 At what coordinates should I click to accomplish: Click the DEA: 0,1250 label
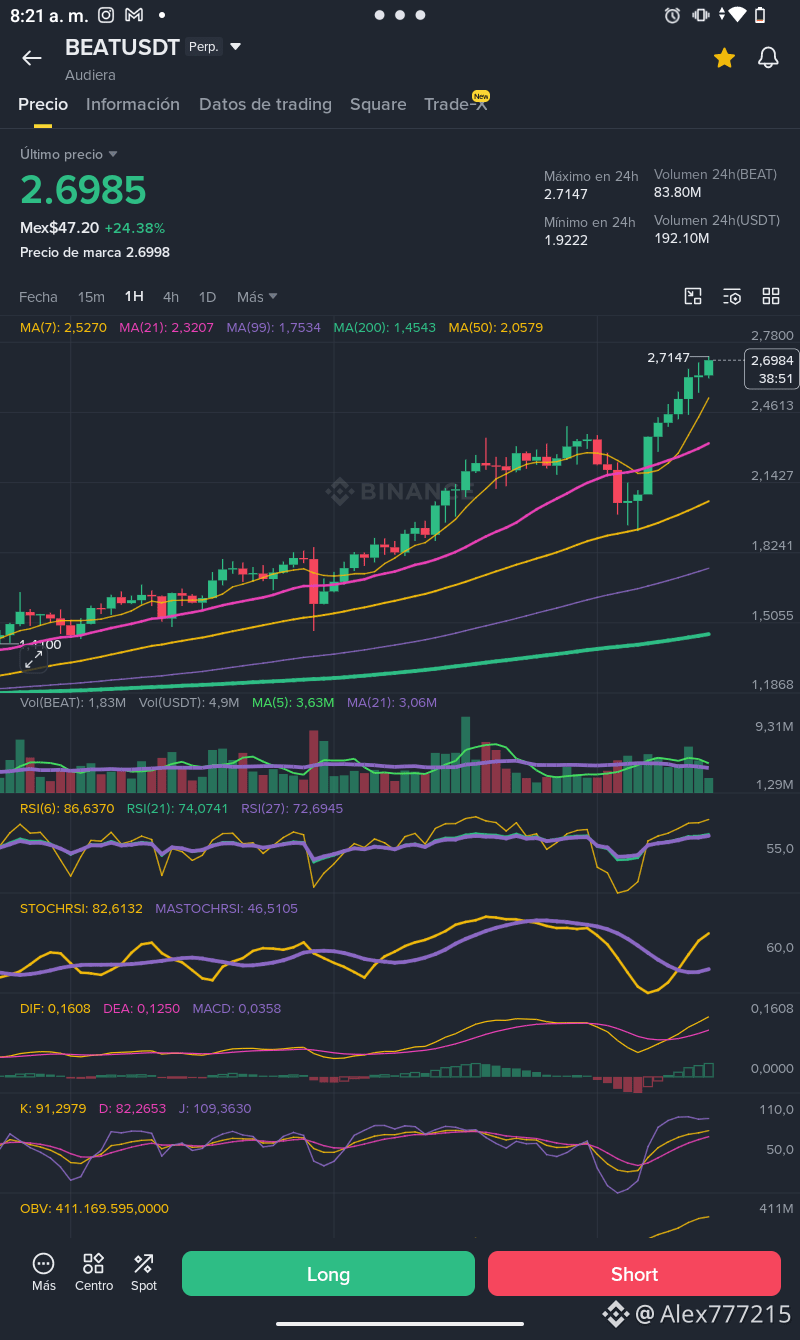click(x=141, y=1008)
